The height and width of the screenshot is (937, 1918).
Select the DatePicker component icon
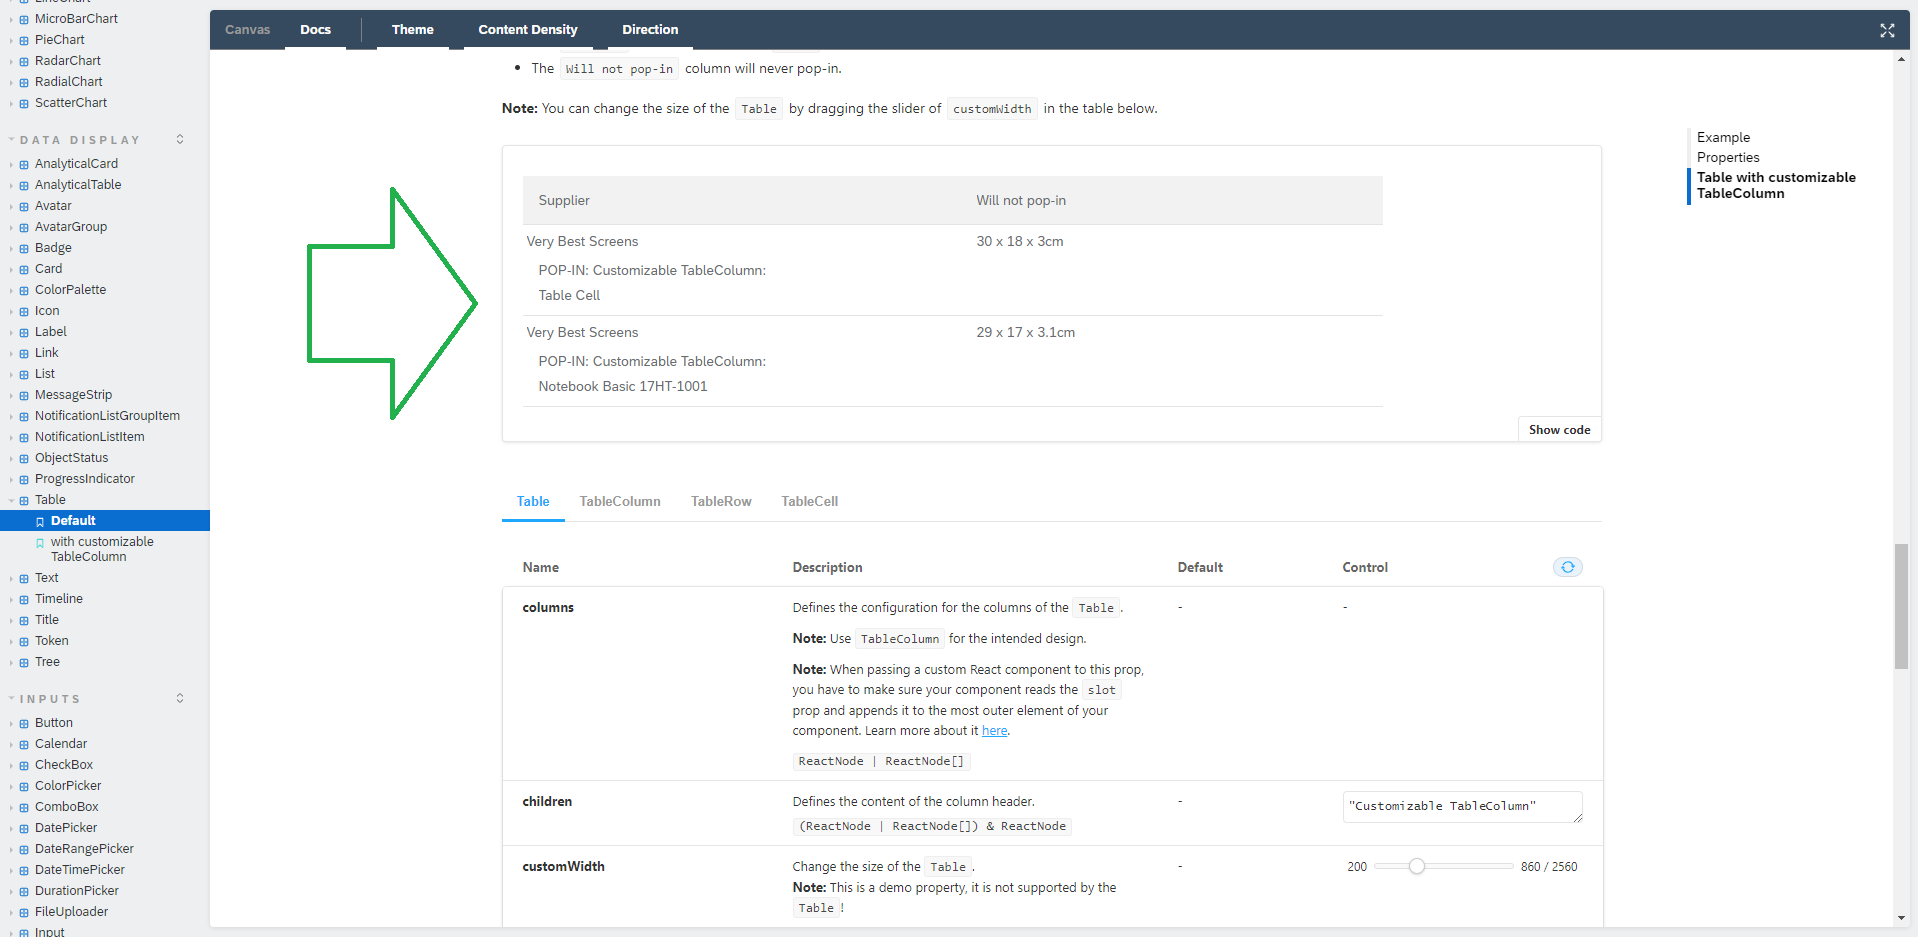pos(22,827)
